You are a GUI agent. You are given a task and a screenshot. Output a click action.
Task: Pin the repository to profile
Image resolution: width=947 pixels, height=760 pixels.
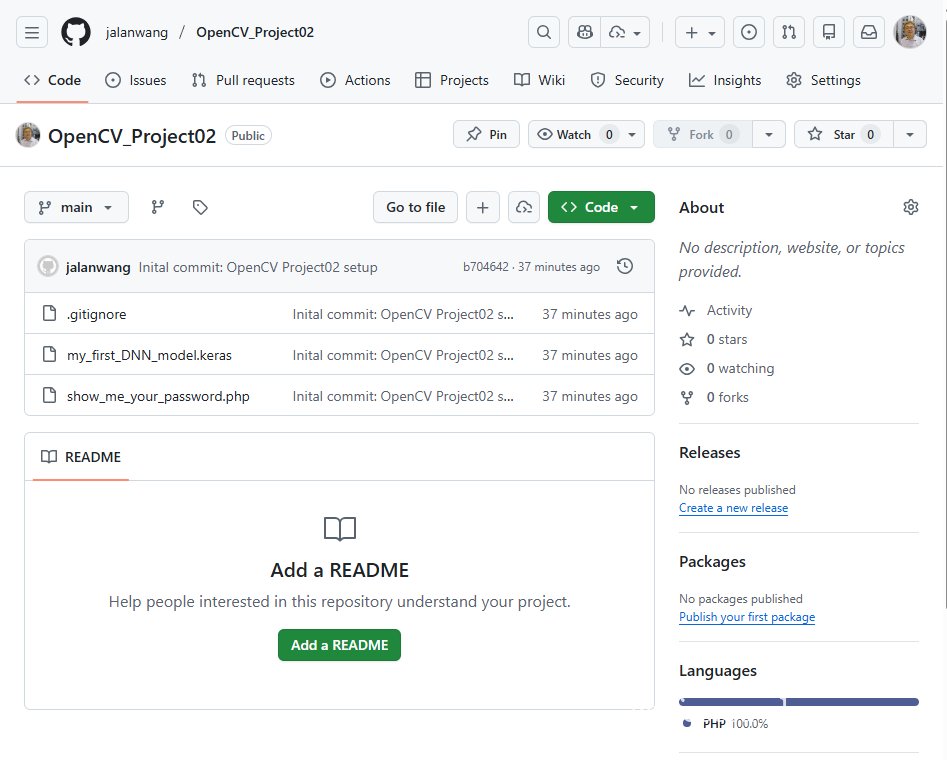click(x=486, y=134)
